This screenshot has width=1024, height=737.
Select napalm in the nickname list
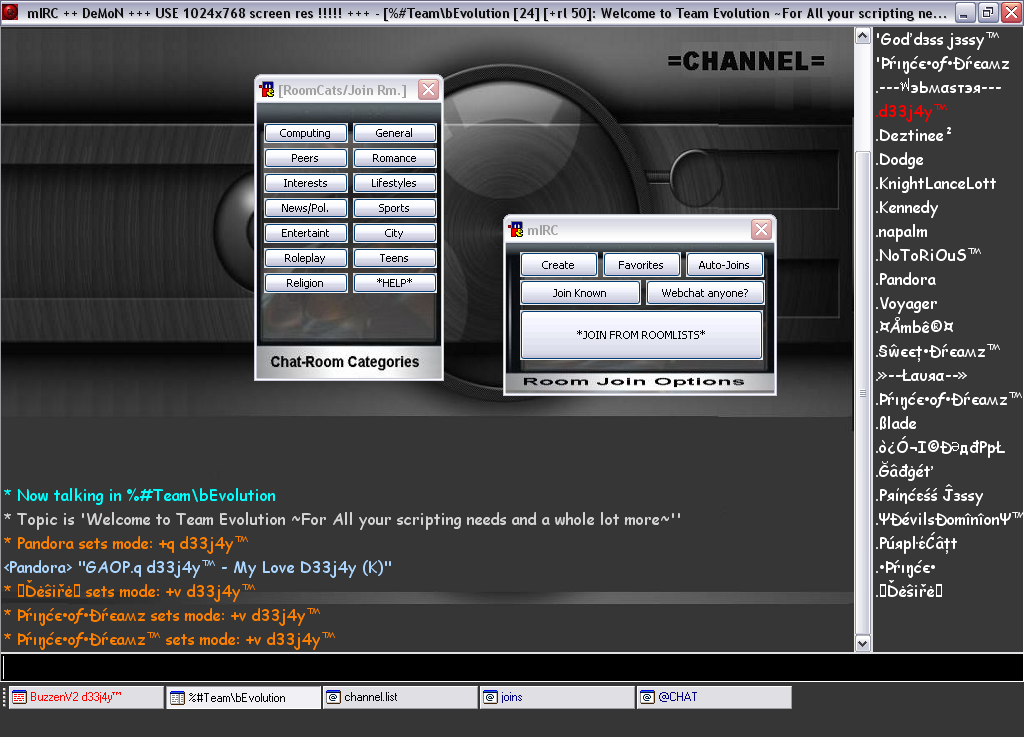pyautogui.click(x=902, y=232)
